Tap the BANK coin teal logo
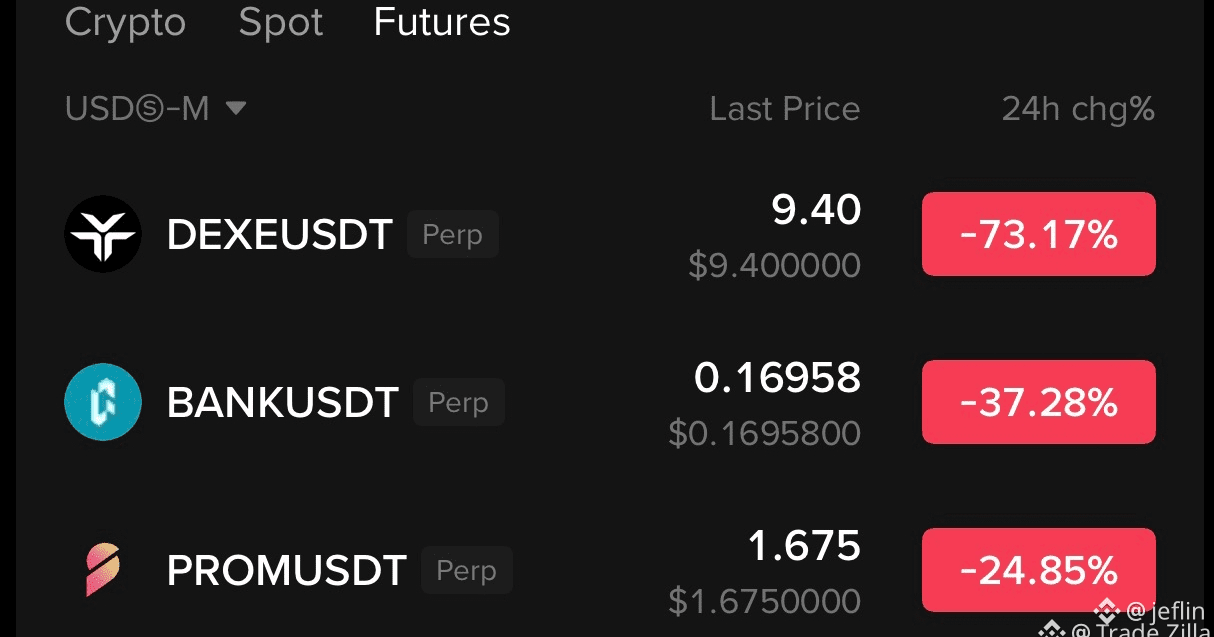Viewport: 1214px width, 637px height. coord(103,402)
